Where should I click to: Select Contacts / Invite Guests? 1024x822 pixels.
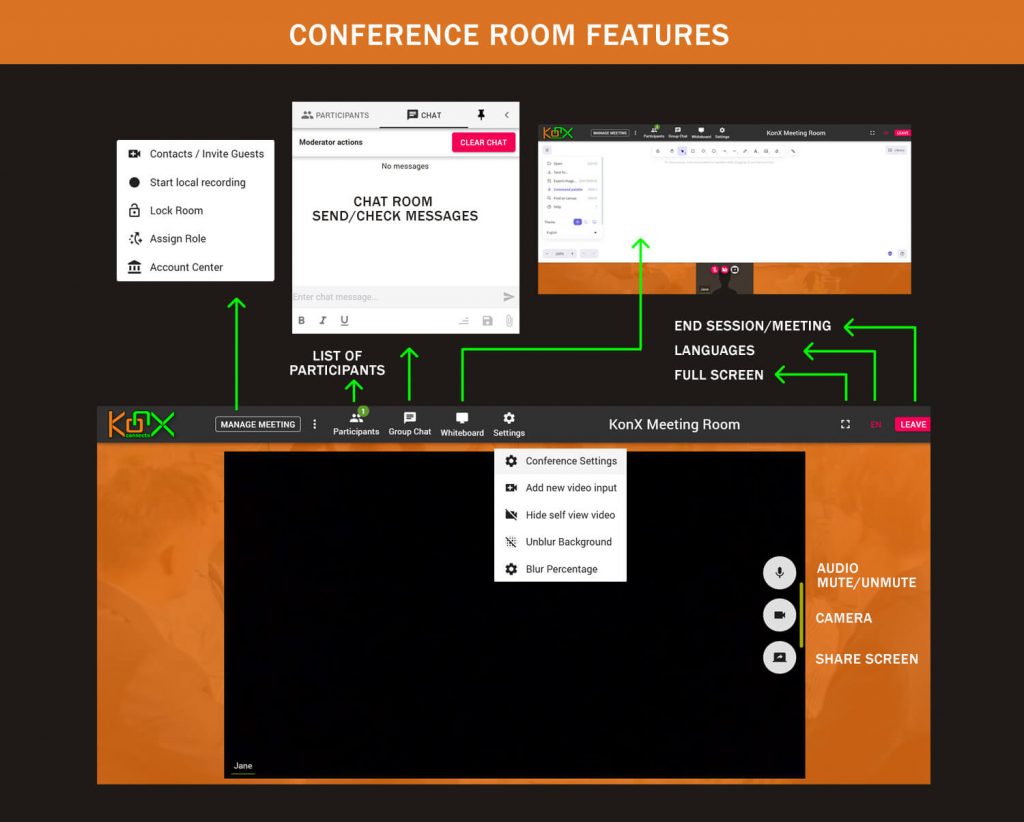203,154
